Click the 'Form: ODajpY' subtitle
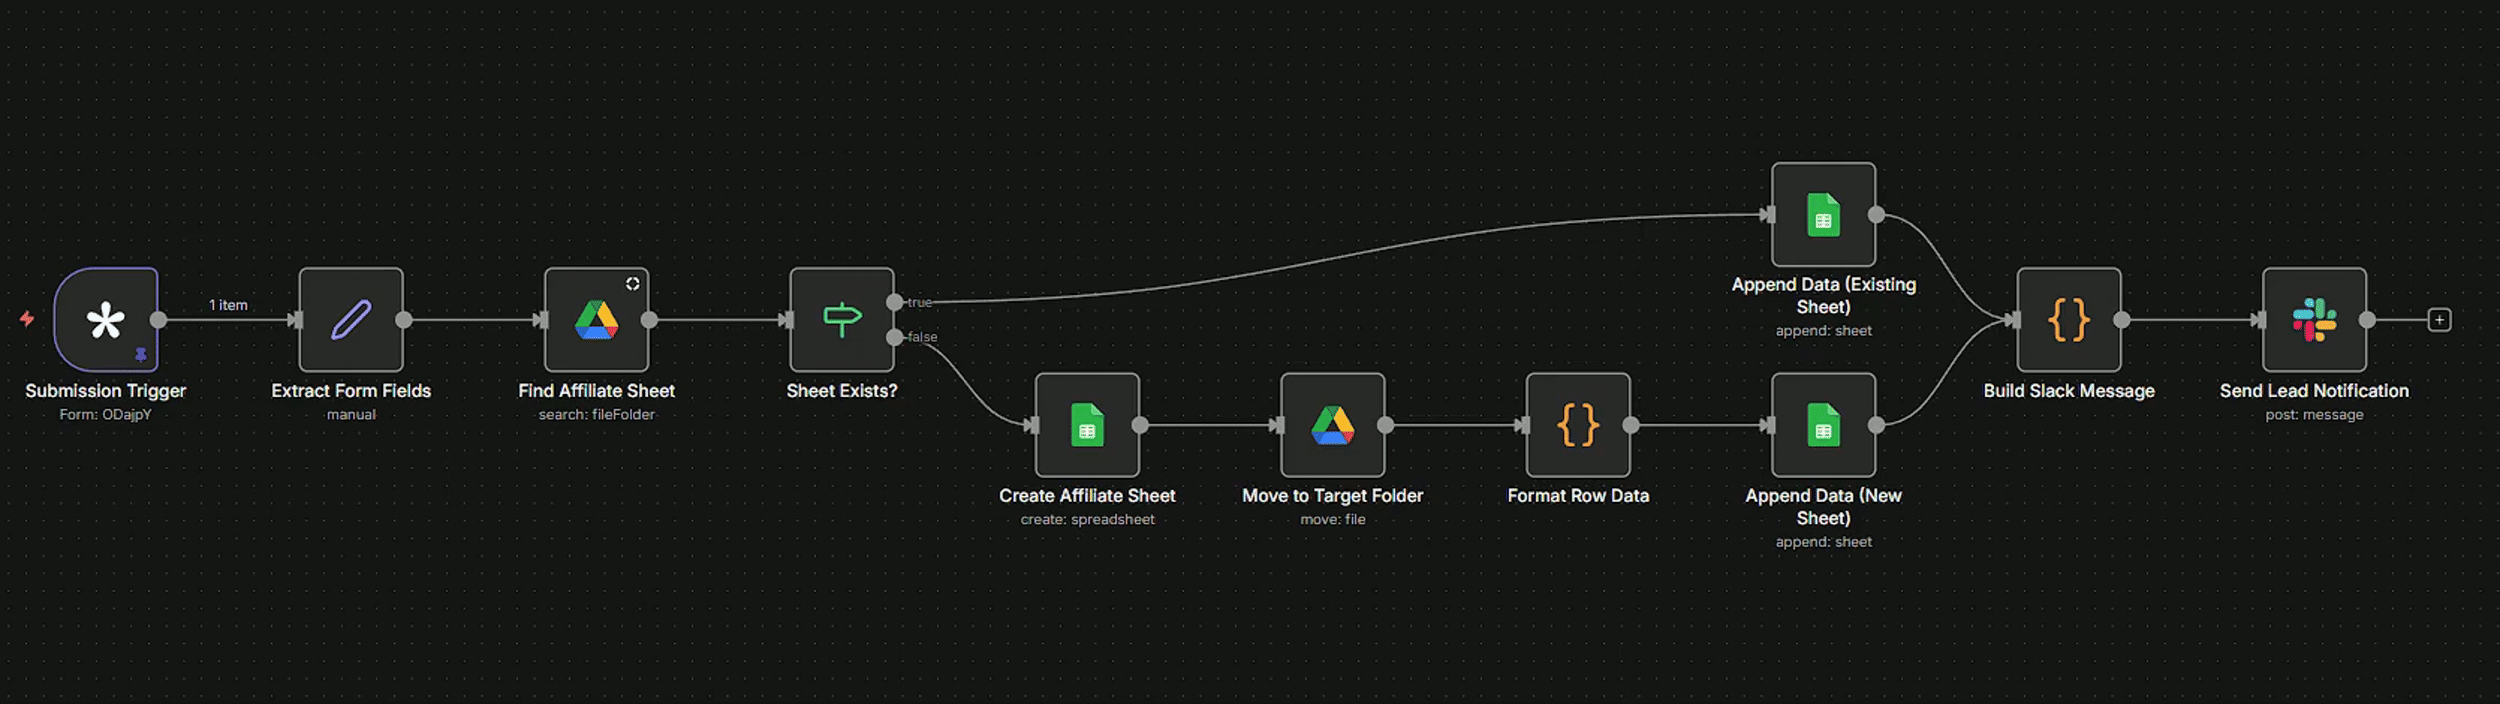The image size is (2500, 704). [x=105, y=415]
